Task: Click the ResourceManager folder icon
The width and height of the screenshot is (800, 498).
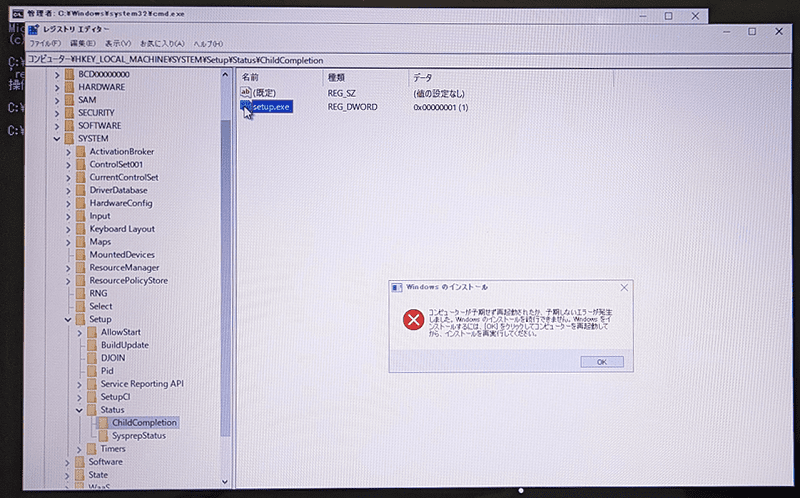Action: (81, 268)
